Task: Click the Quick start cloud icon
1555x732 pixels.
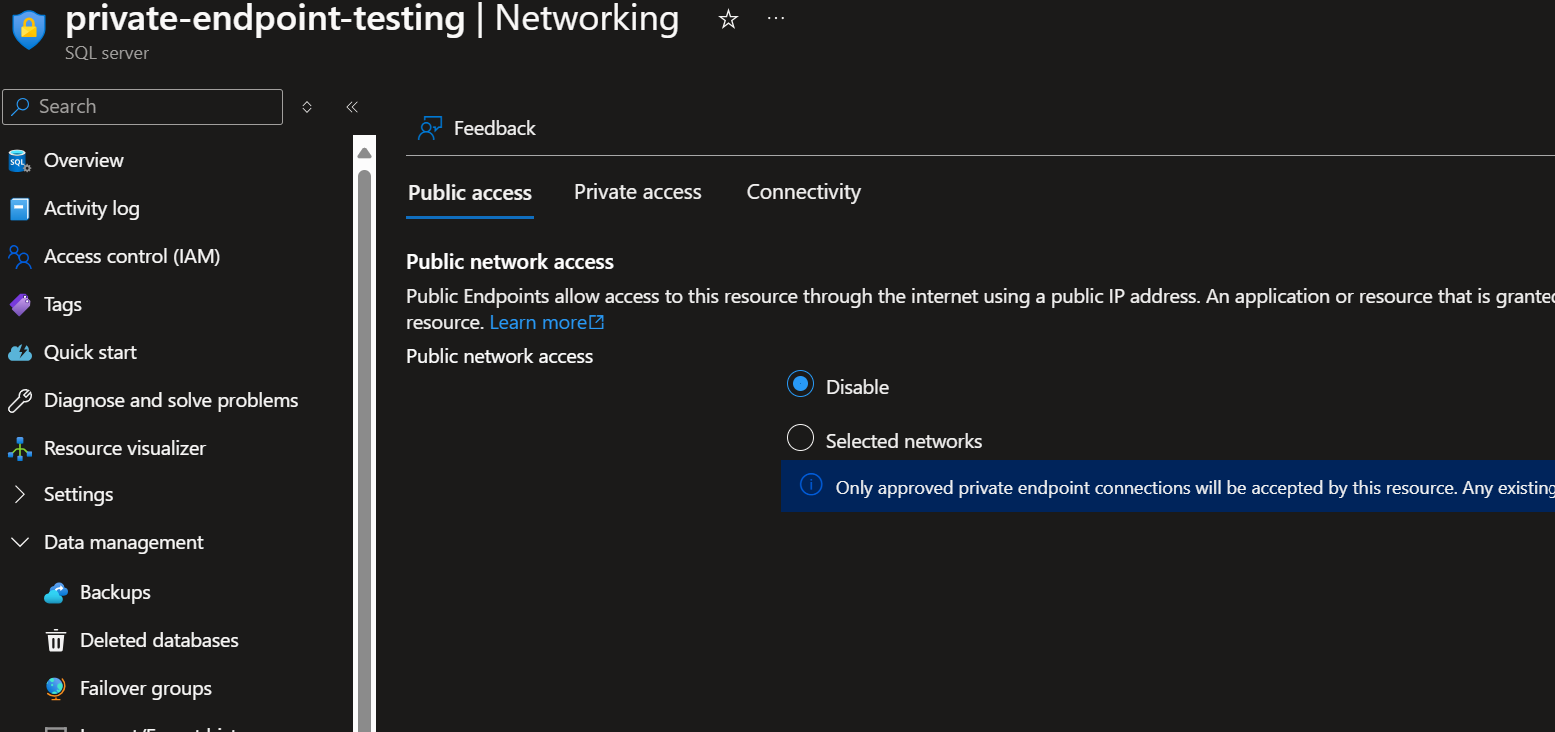Action: click(x=19, y=353)
